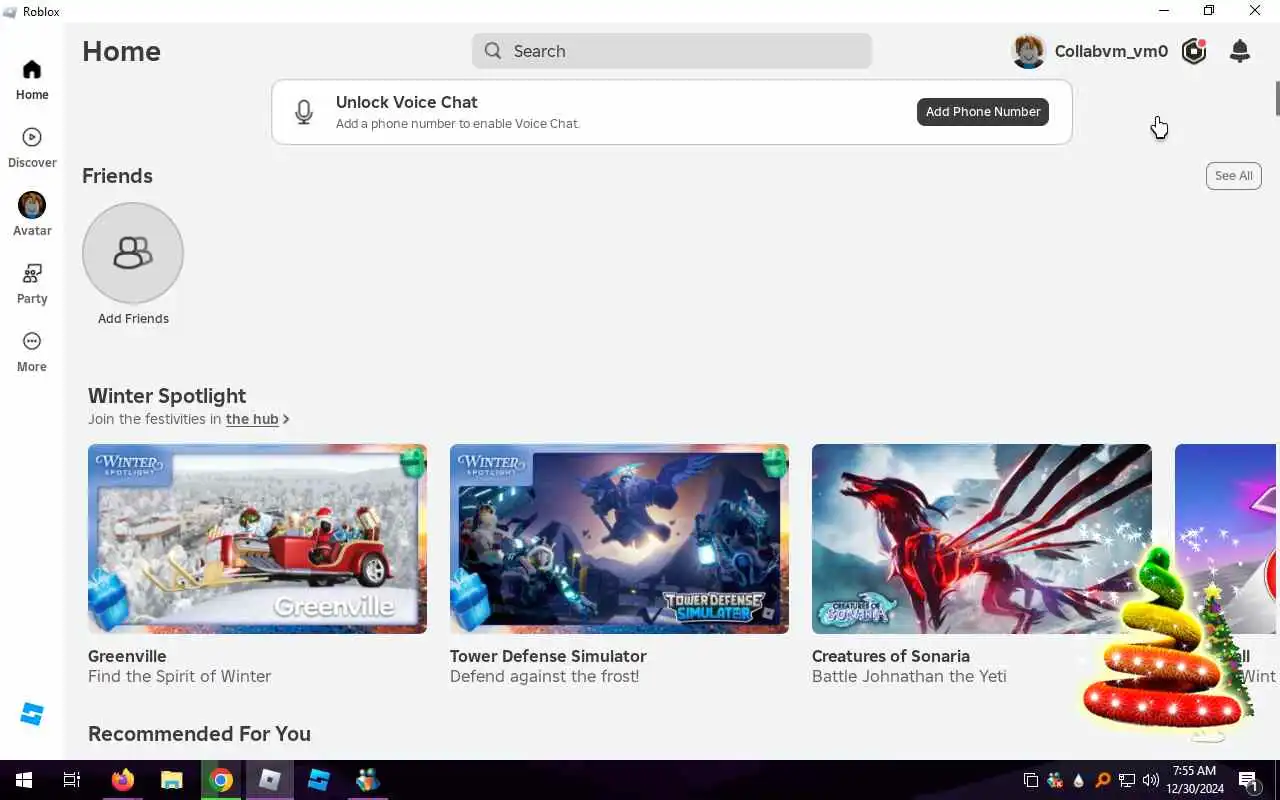The width and height of the screenshot is (1280, 800).
Task: Click the Collabvm_vm0 profile avatar picture
Action: 1029,51
